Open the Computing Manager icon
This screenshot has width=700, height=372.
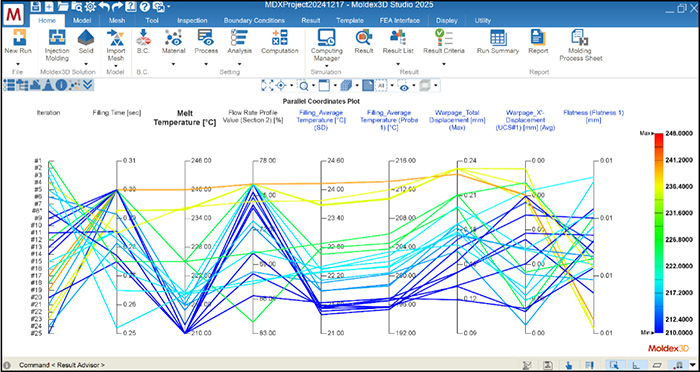[x=326, y=37]
